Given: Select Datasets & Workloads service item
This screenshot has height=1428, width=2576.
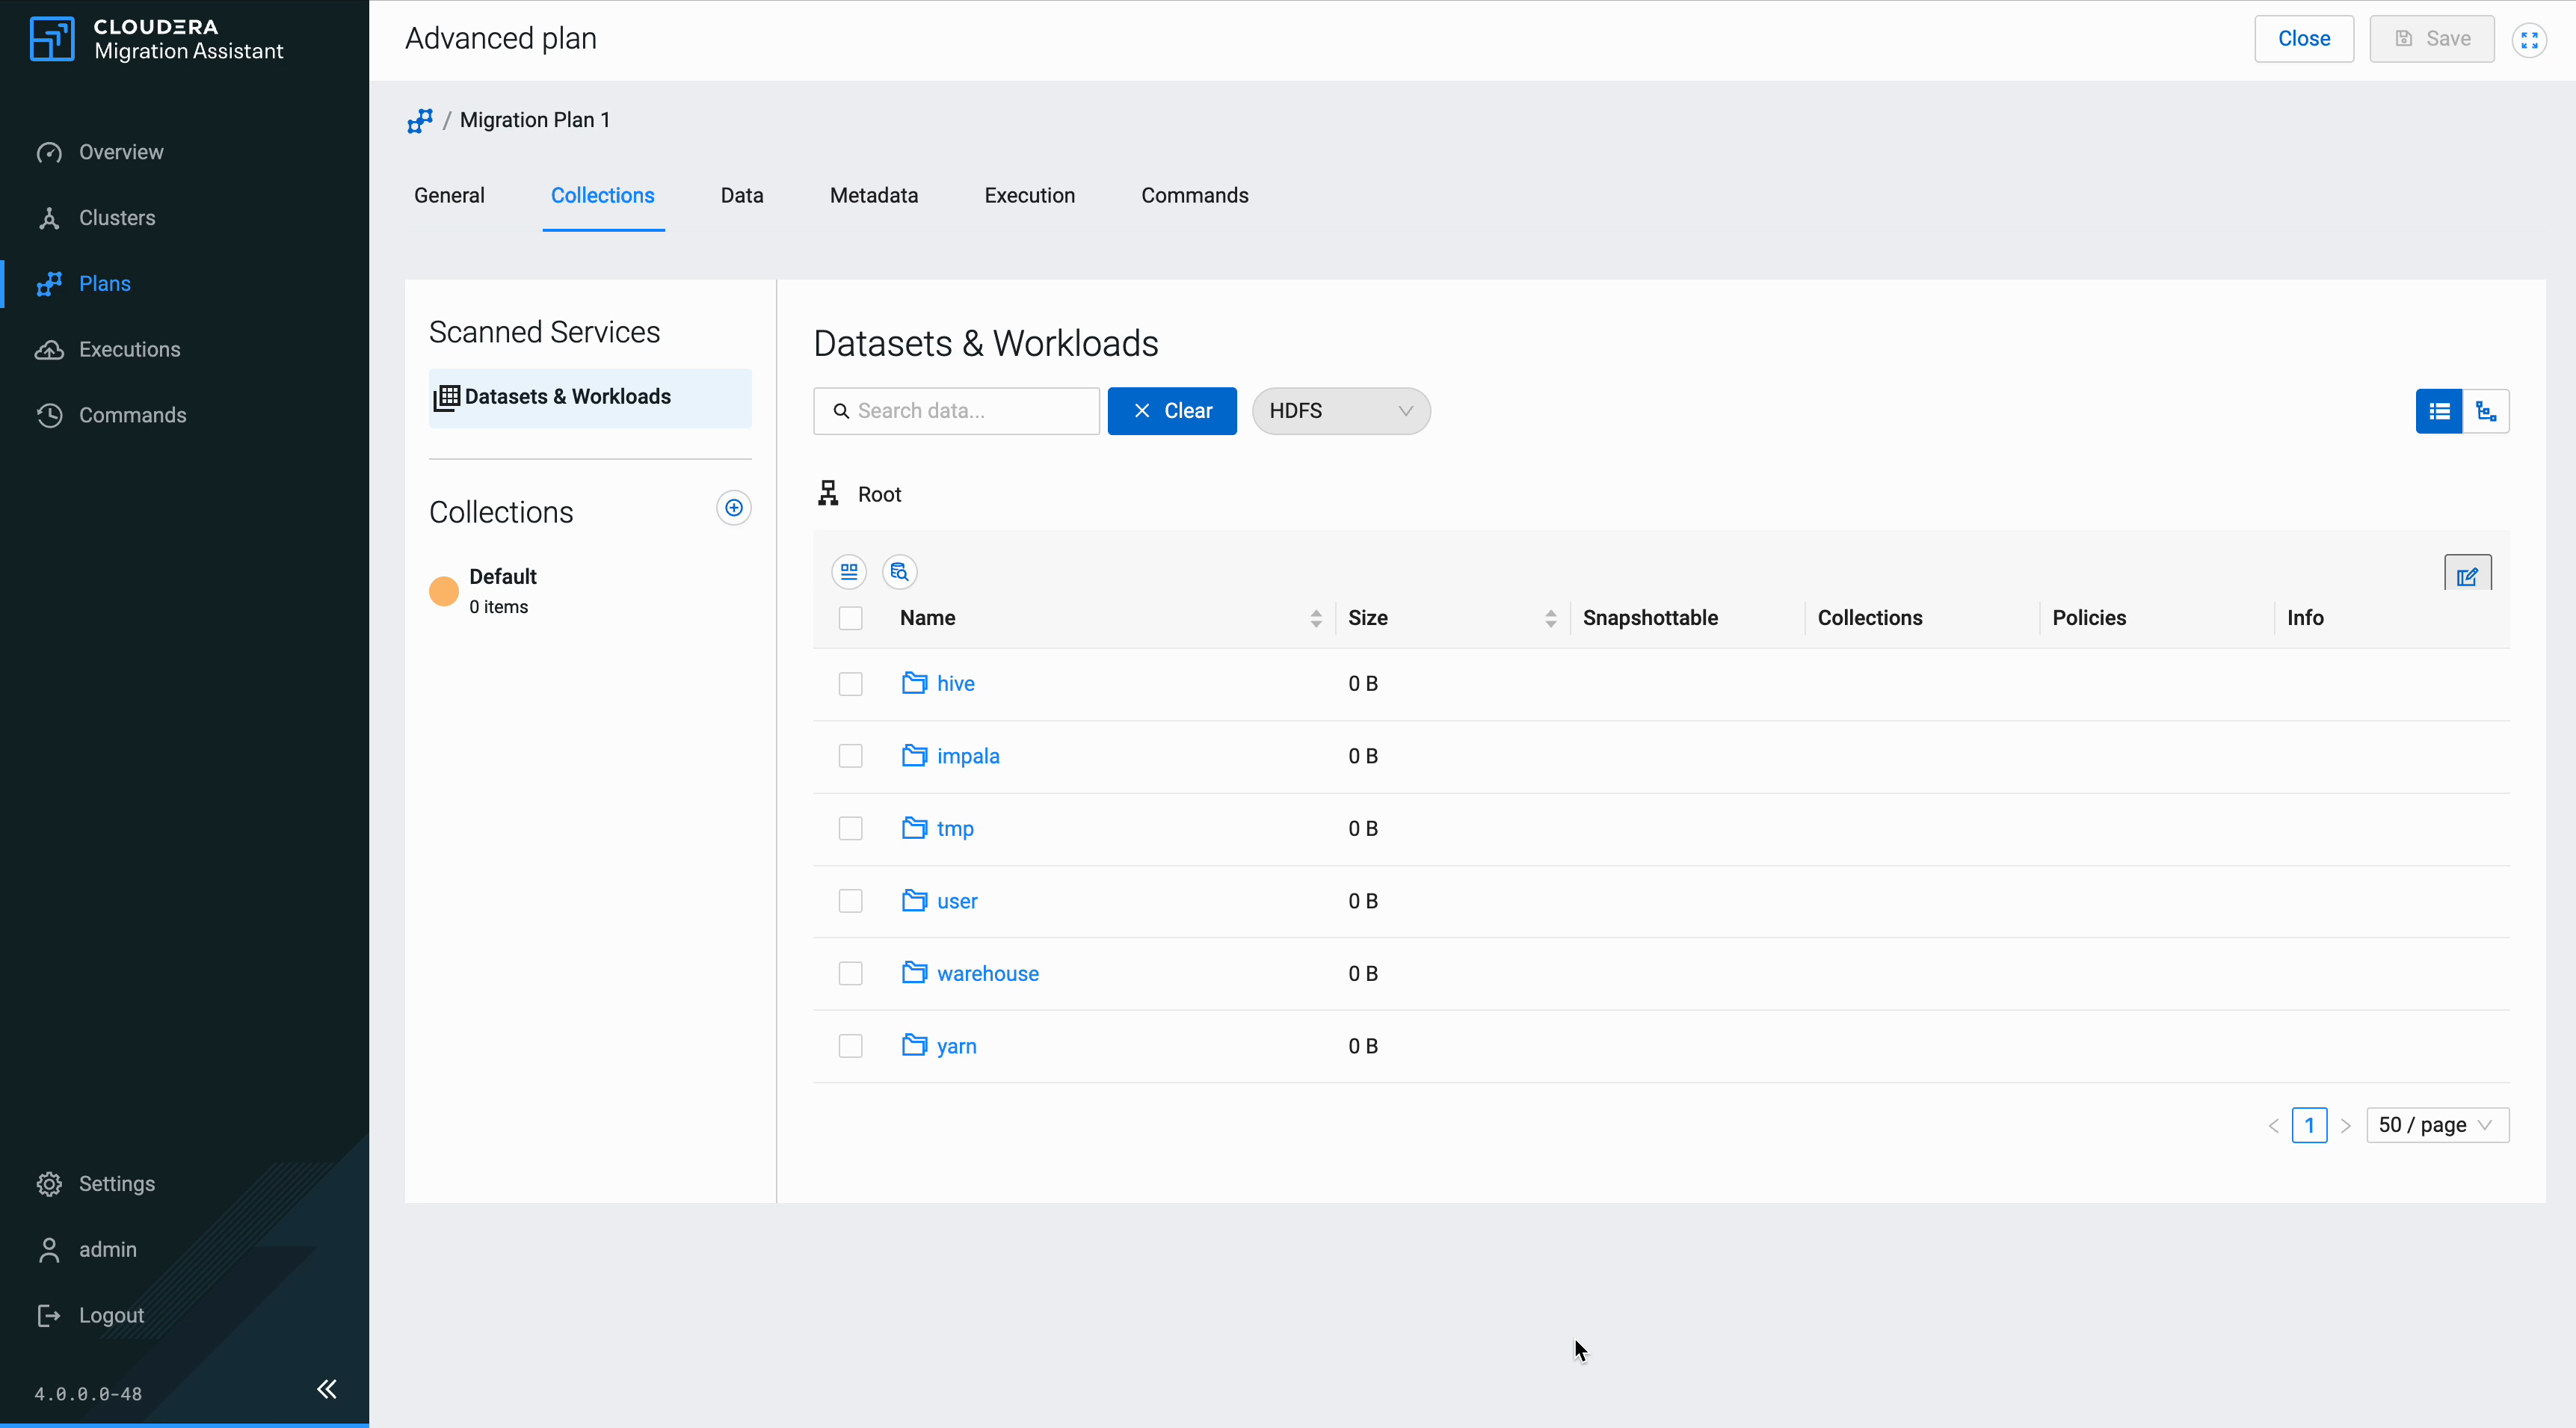Looking at the screenshot, I should (x=590, y=398).
